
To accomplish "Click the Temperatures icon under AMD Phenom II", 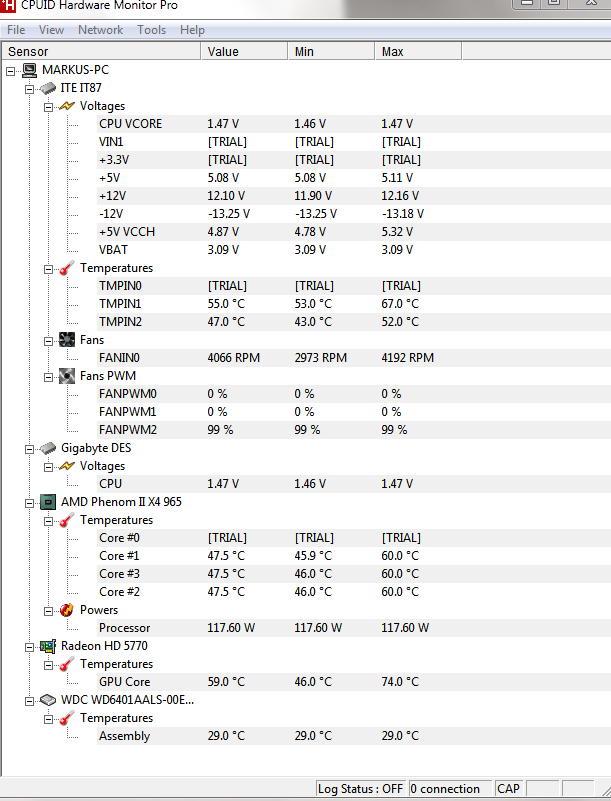I will tap(67, 520).
